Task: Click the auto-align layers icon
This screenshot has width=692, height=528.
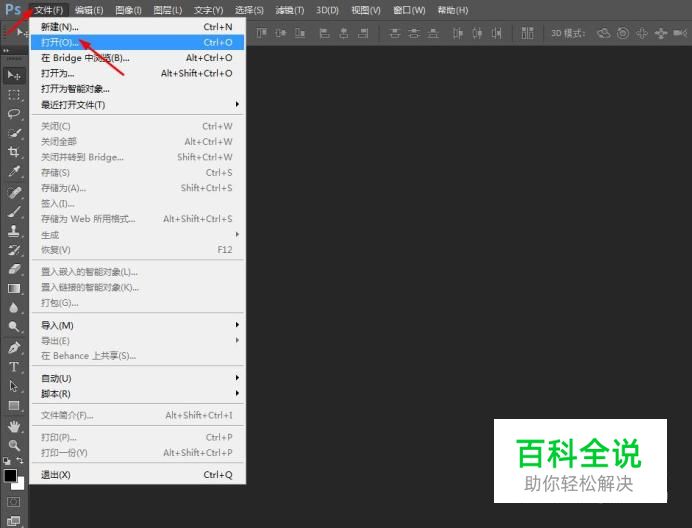Action: coord(527,33)
